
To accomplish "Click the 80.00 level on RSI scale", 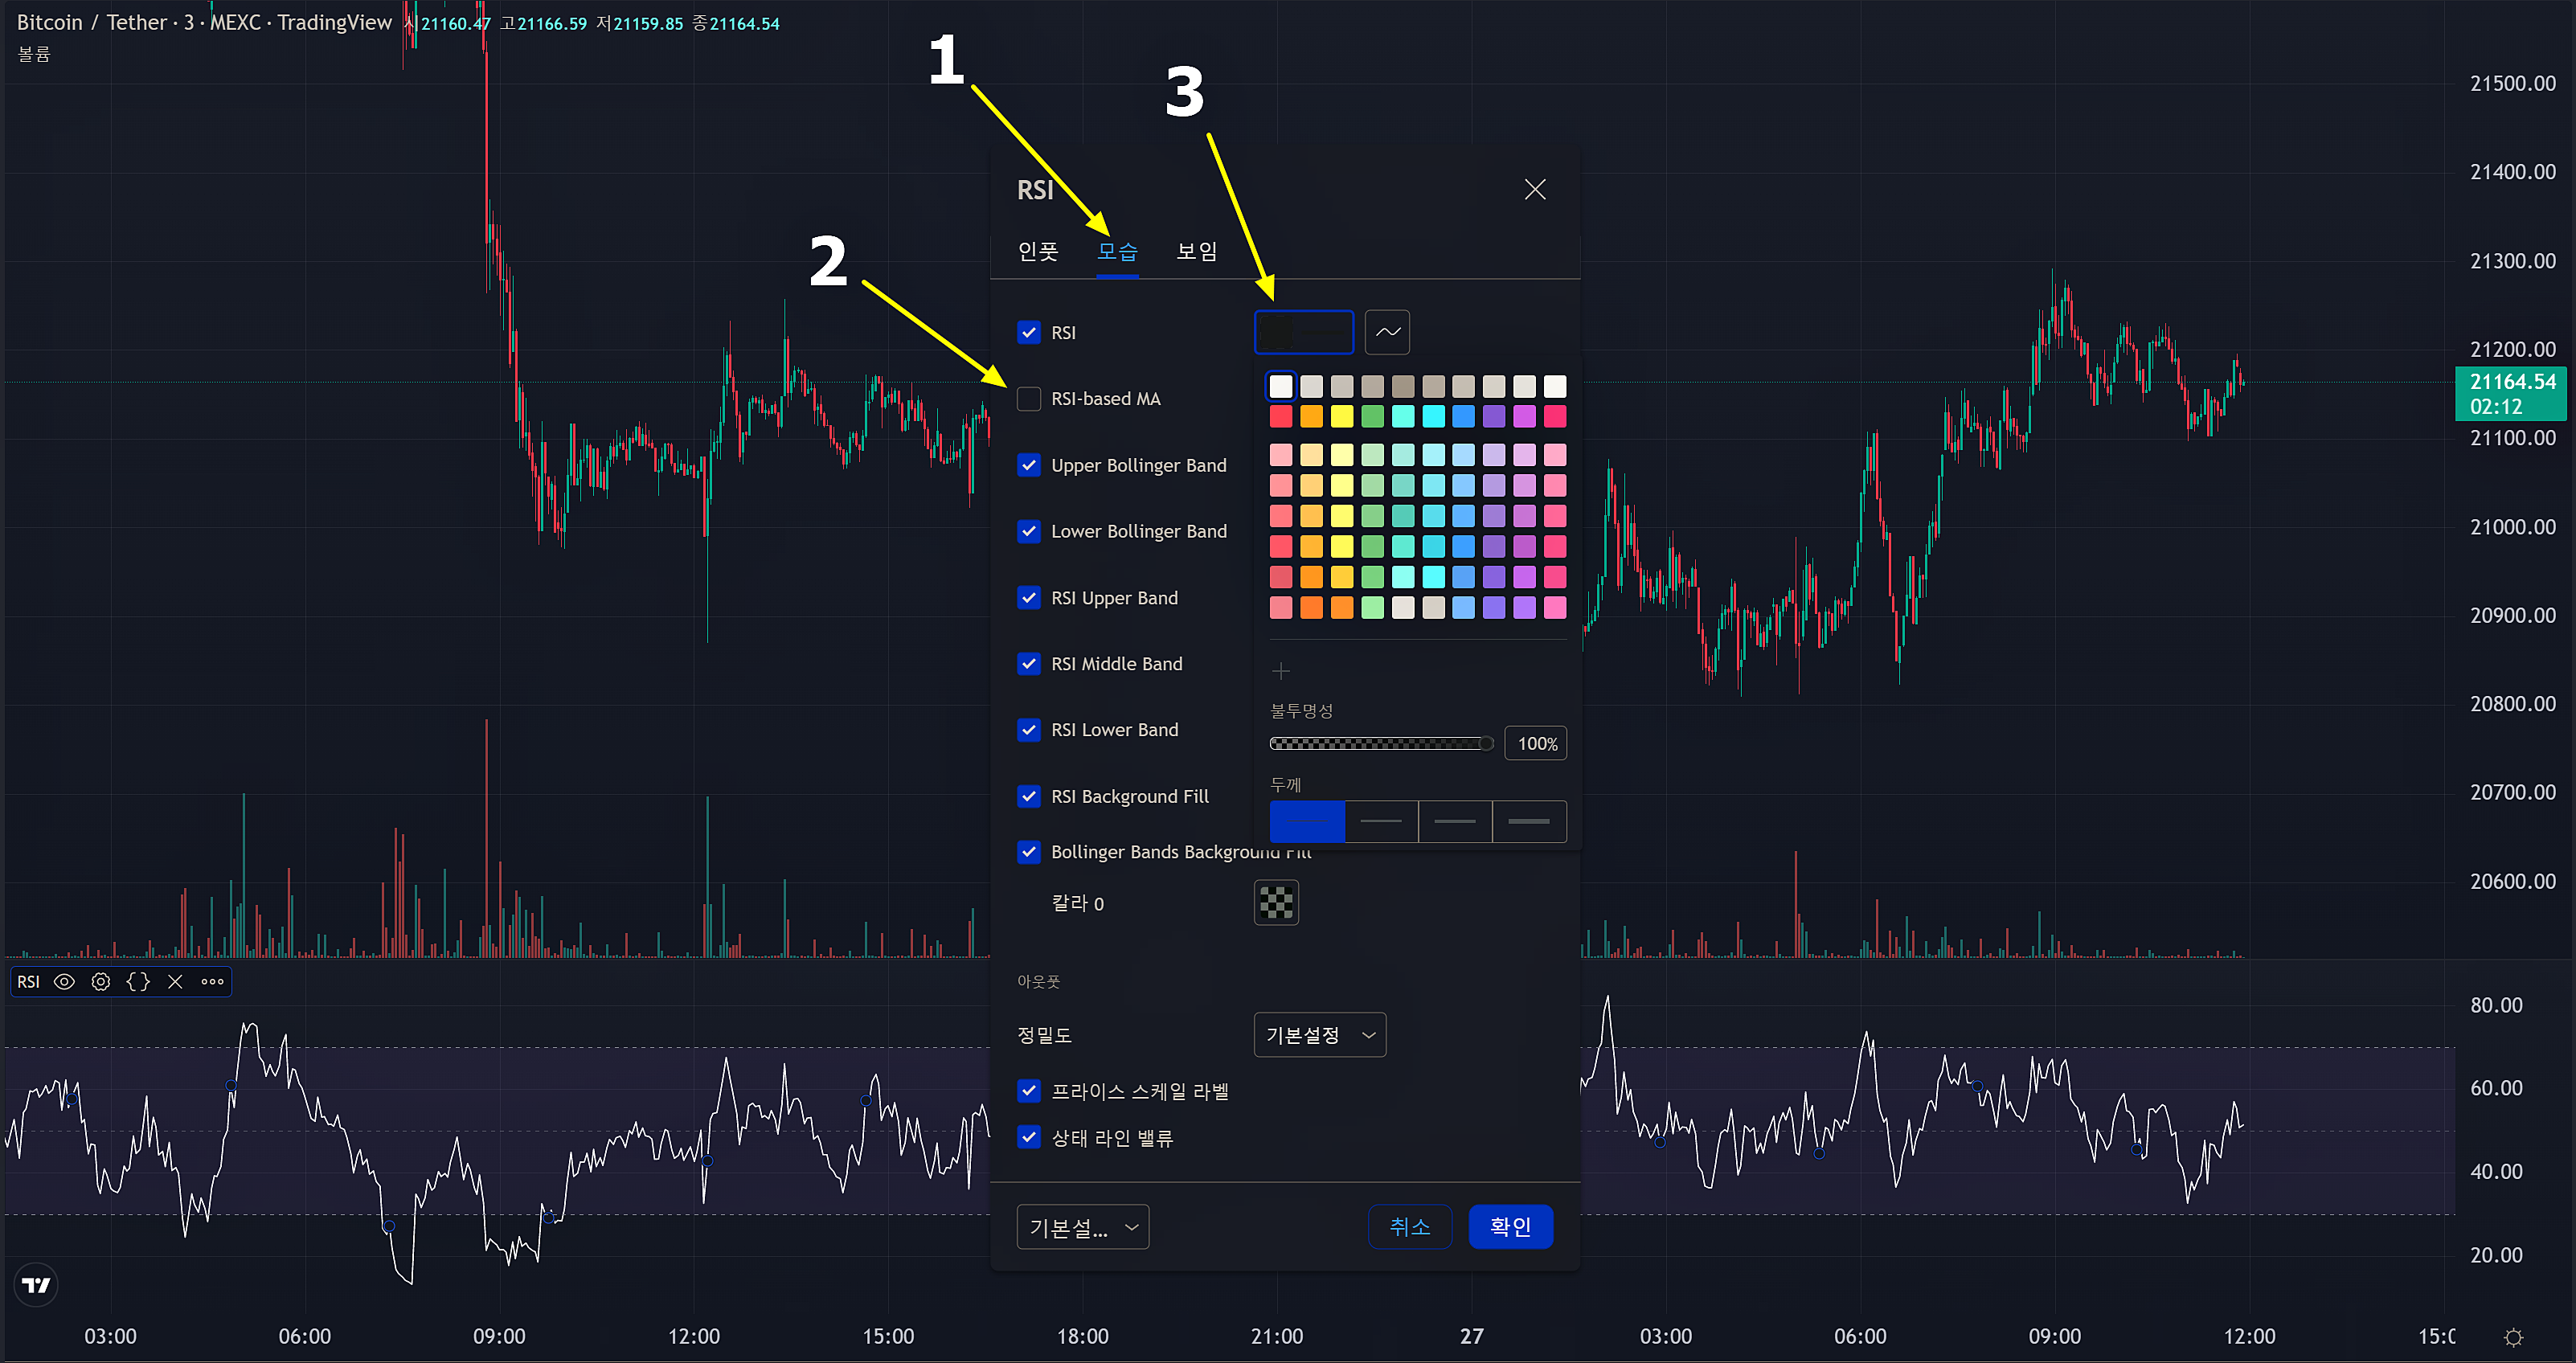I will click(2496, 1005).
